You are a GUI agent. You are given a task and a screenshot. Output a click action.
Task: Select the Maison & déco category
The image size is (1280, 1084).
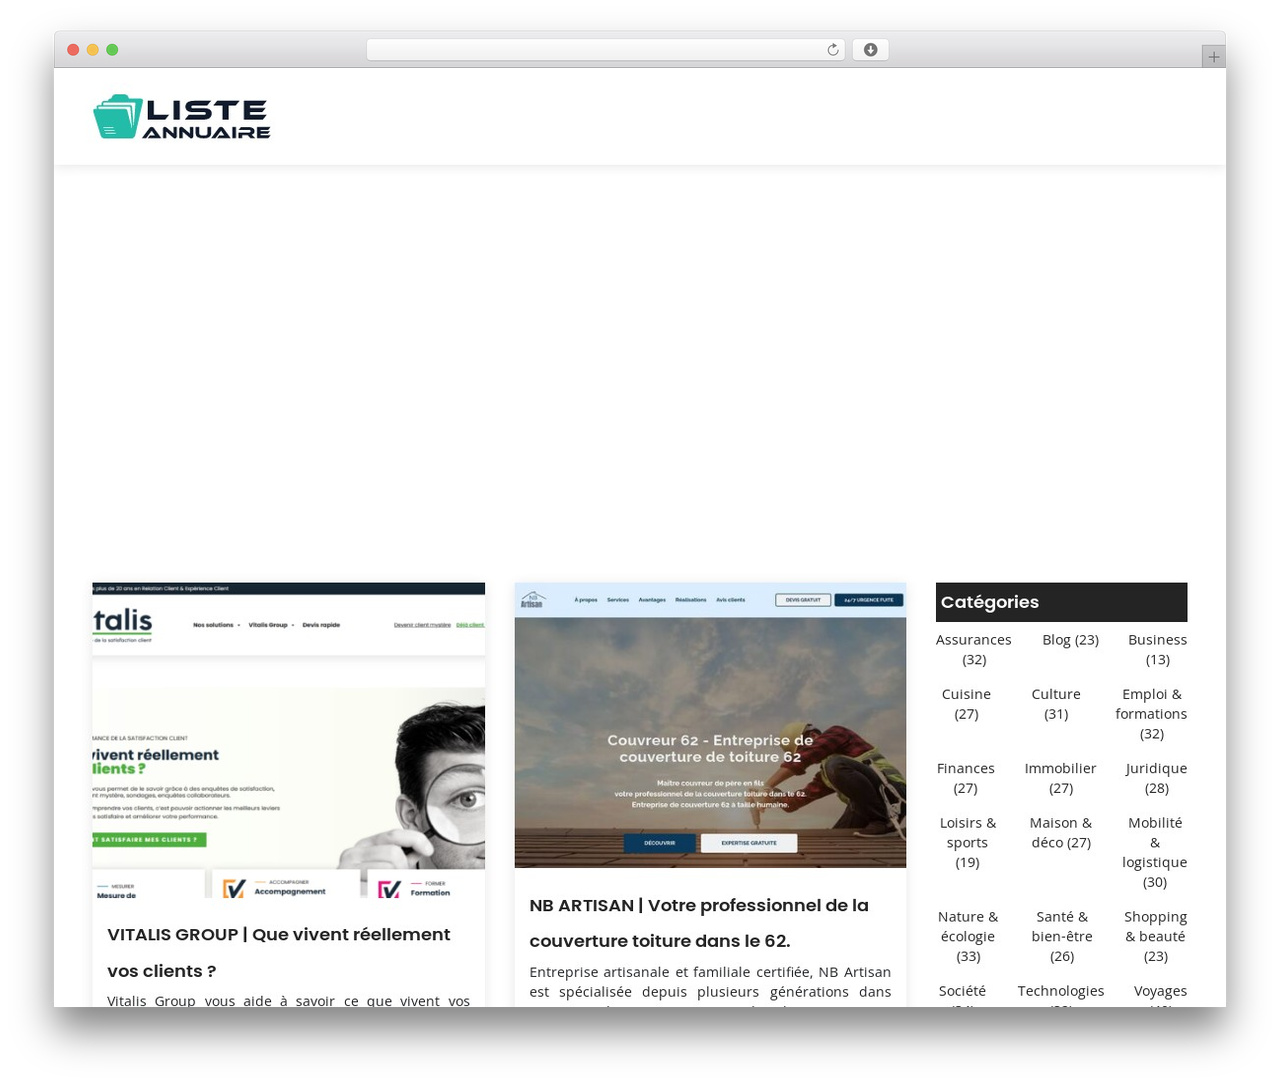click(1060, 832)
